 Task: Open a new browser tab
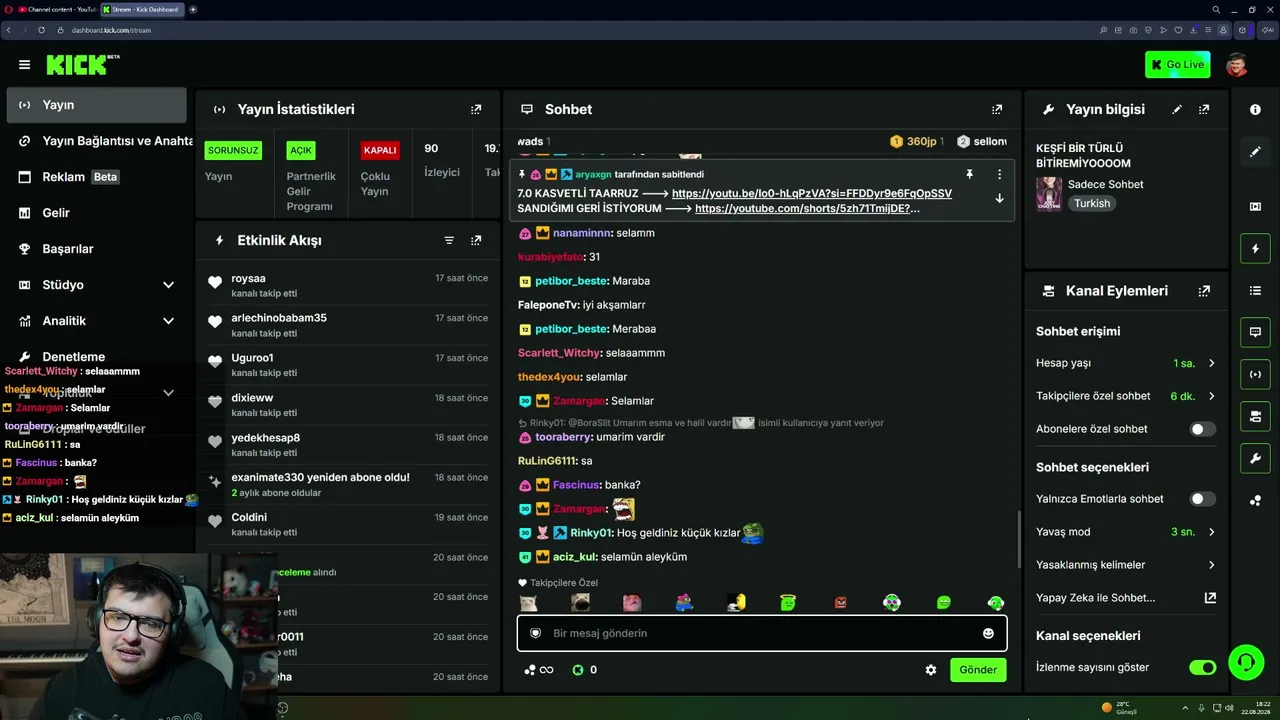(x=193, y=9)
